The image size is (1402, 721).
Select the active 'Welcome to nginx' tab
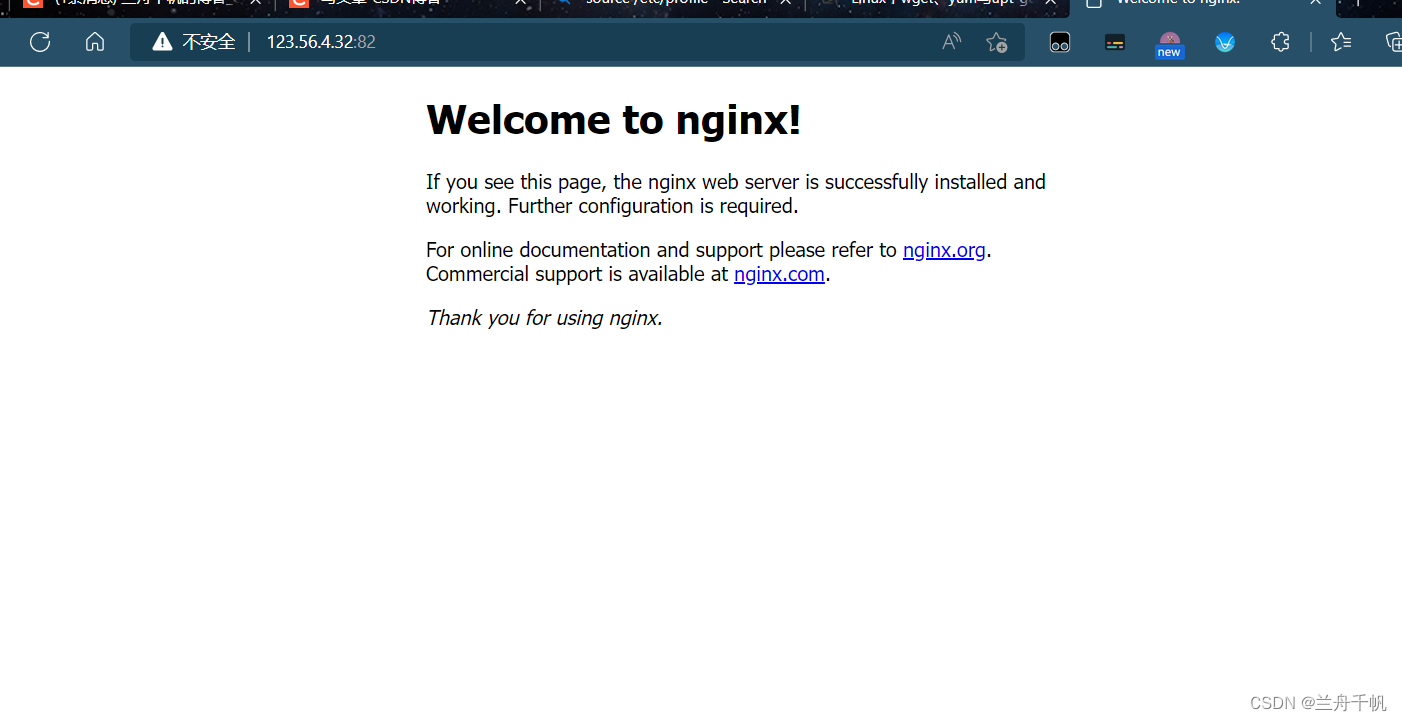click(x=1203, y=6)
